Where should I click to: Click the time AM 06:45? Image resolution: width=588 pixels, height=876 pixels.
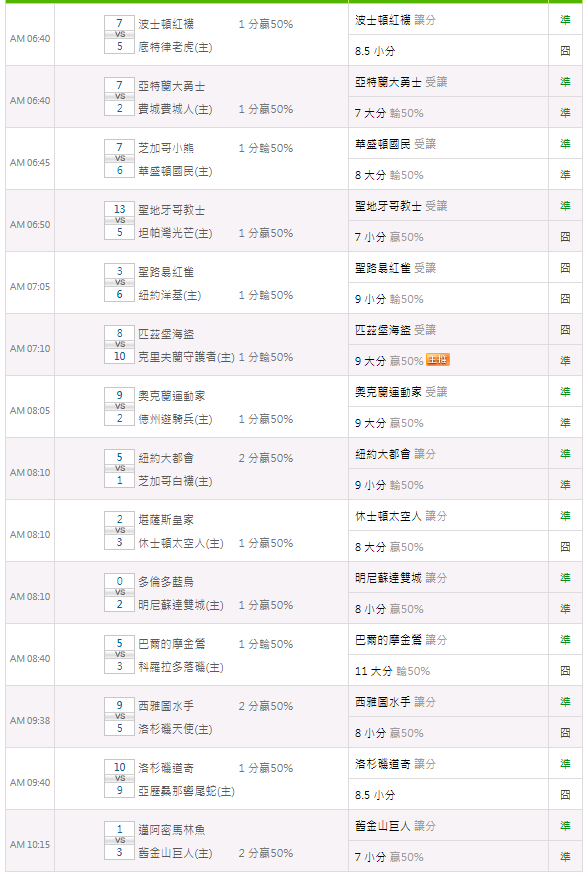click(30, 163)
